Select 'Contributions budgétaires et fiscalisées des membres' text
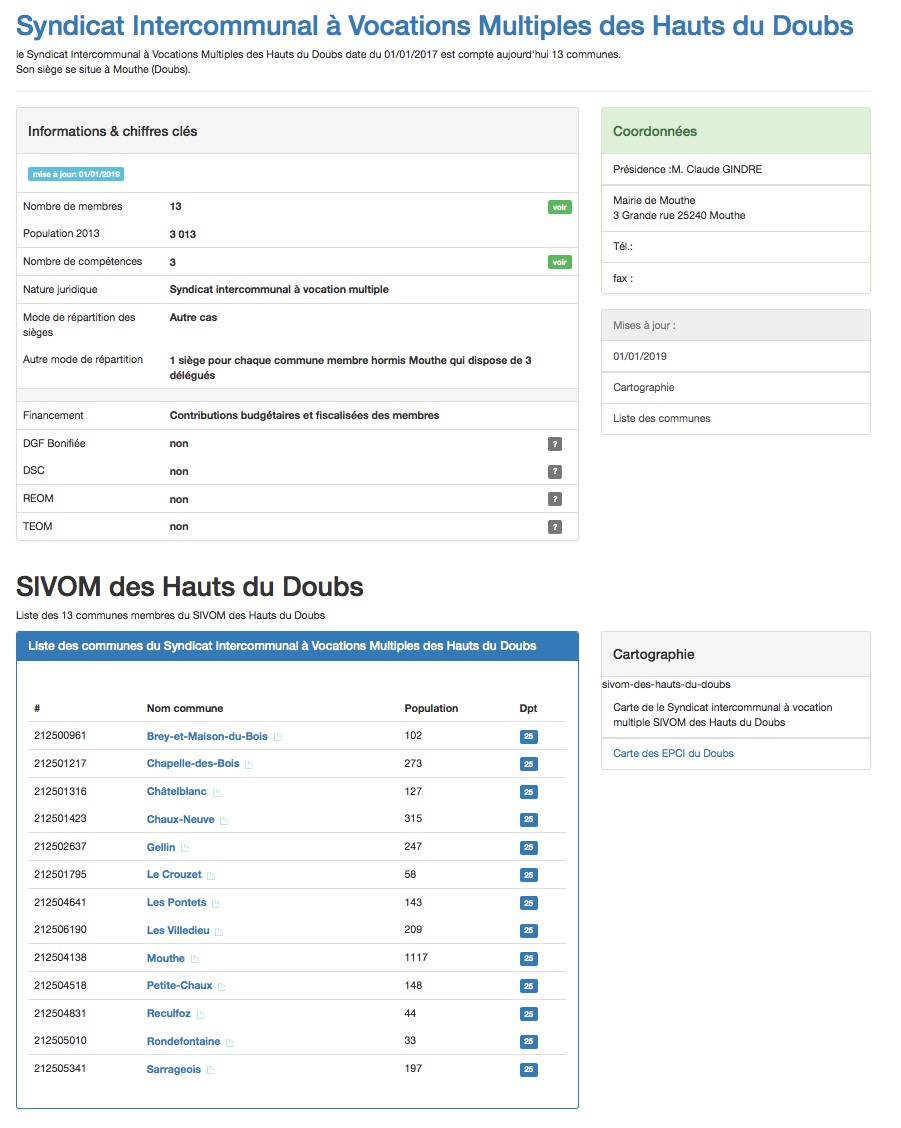Screen dimensions: 901x1128 click(304, 416)
